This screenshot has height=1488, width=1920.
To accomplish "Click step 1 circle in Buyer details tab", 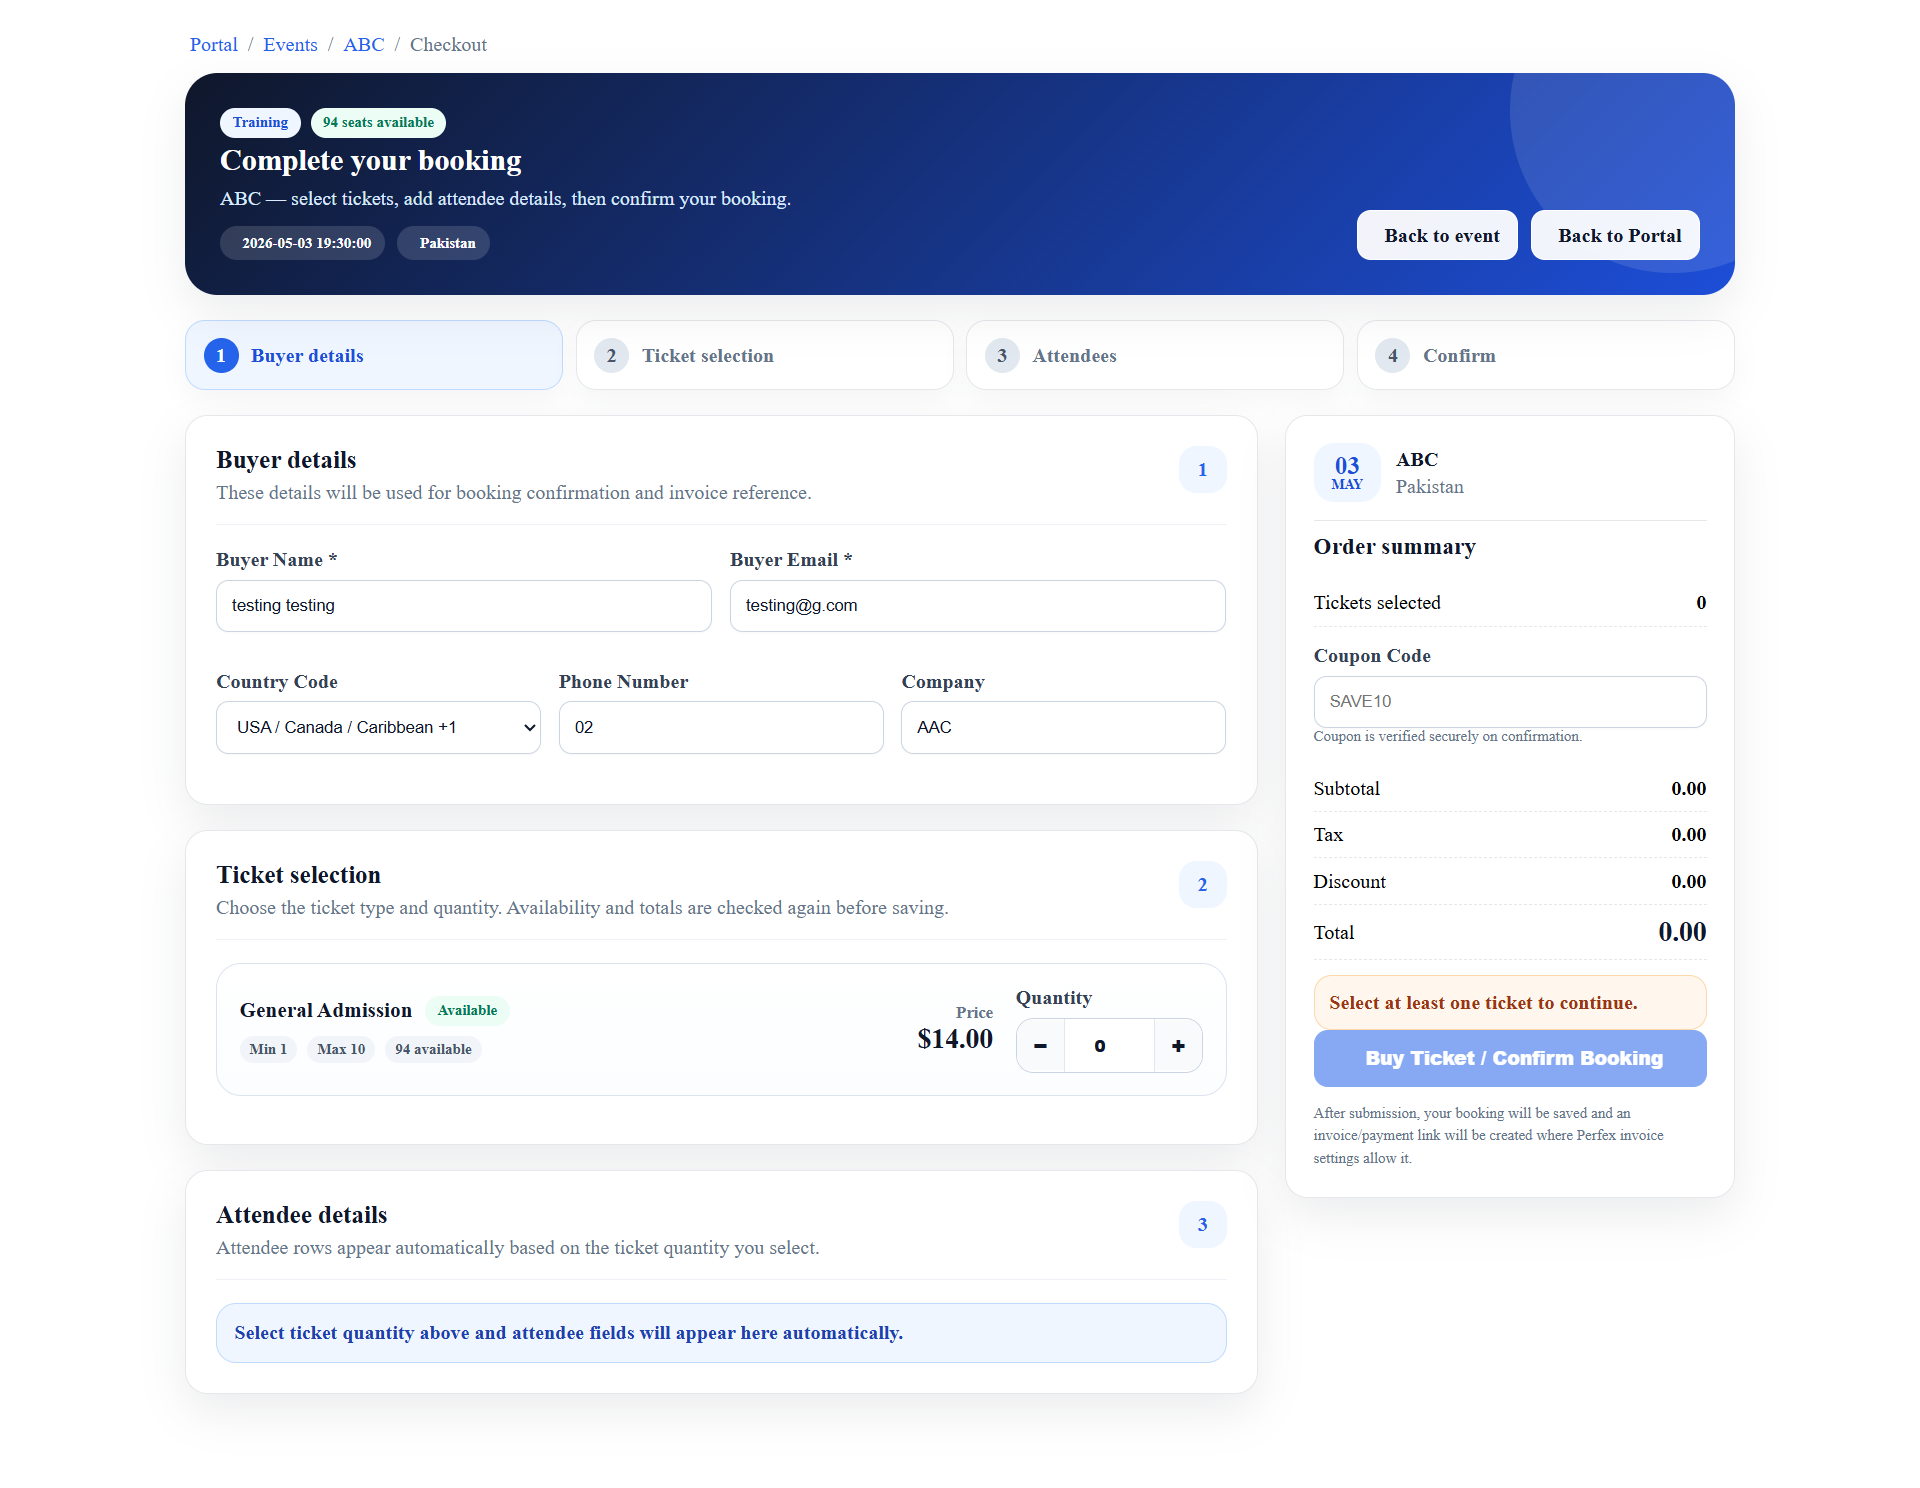I will (x=221, y=356).
